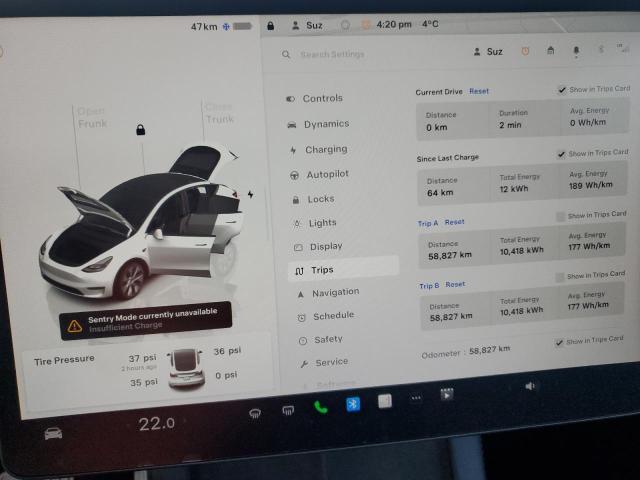Open the Suz driver profile in status bar
Viewport: 640px width, 480px height.
307,25
